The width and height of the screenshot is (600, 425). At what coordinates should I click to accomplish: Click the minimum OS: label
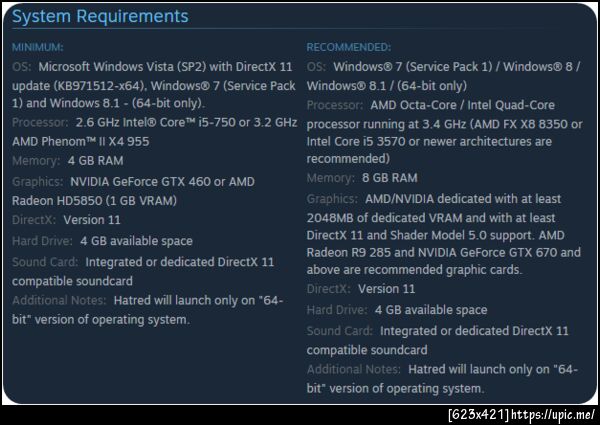(x=21, y=67)
